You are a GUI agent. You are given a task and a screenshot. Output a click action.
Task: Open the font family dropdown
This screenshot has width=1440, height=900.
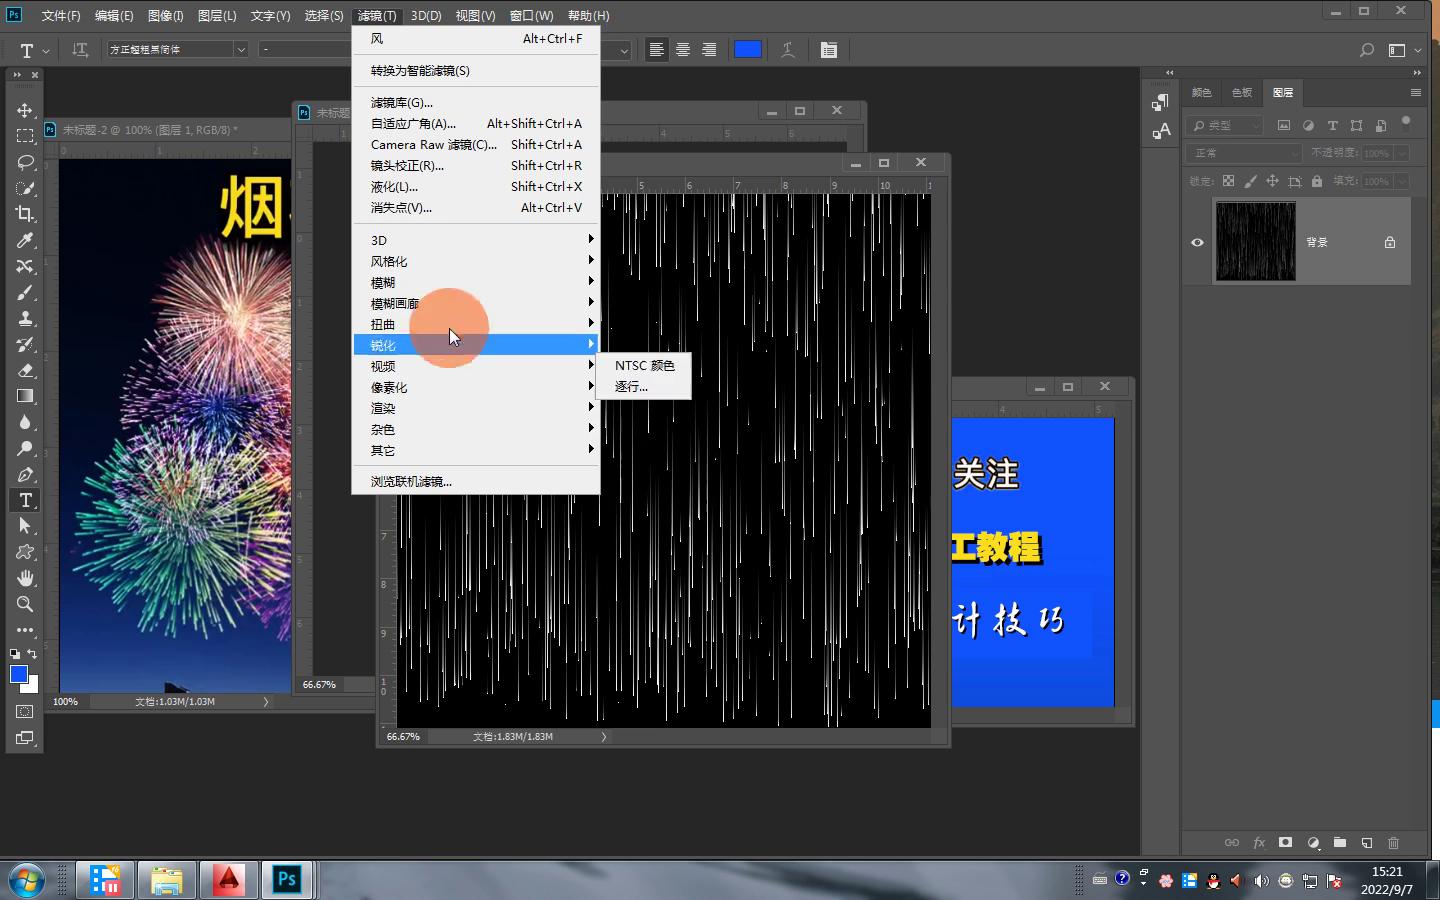240,50
